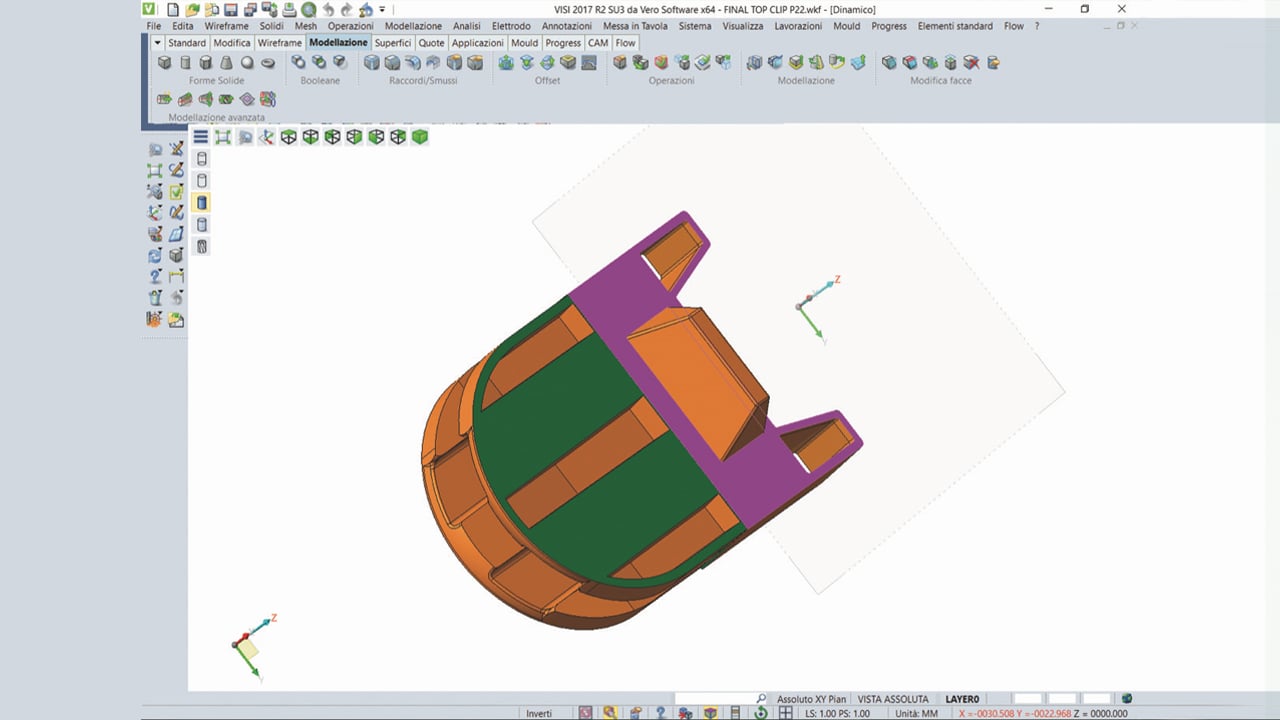
Task: Switch to the Superfici ribbon tab
Action: [393, 43]
